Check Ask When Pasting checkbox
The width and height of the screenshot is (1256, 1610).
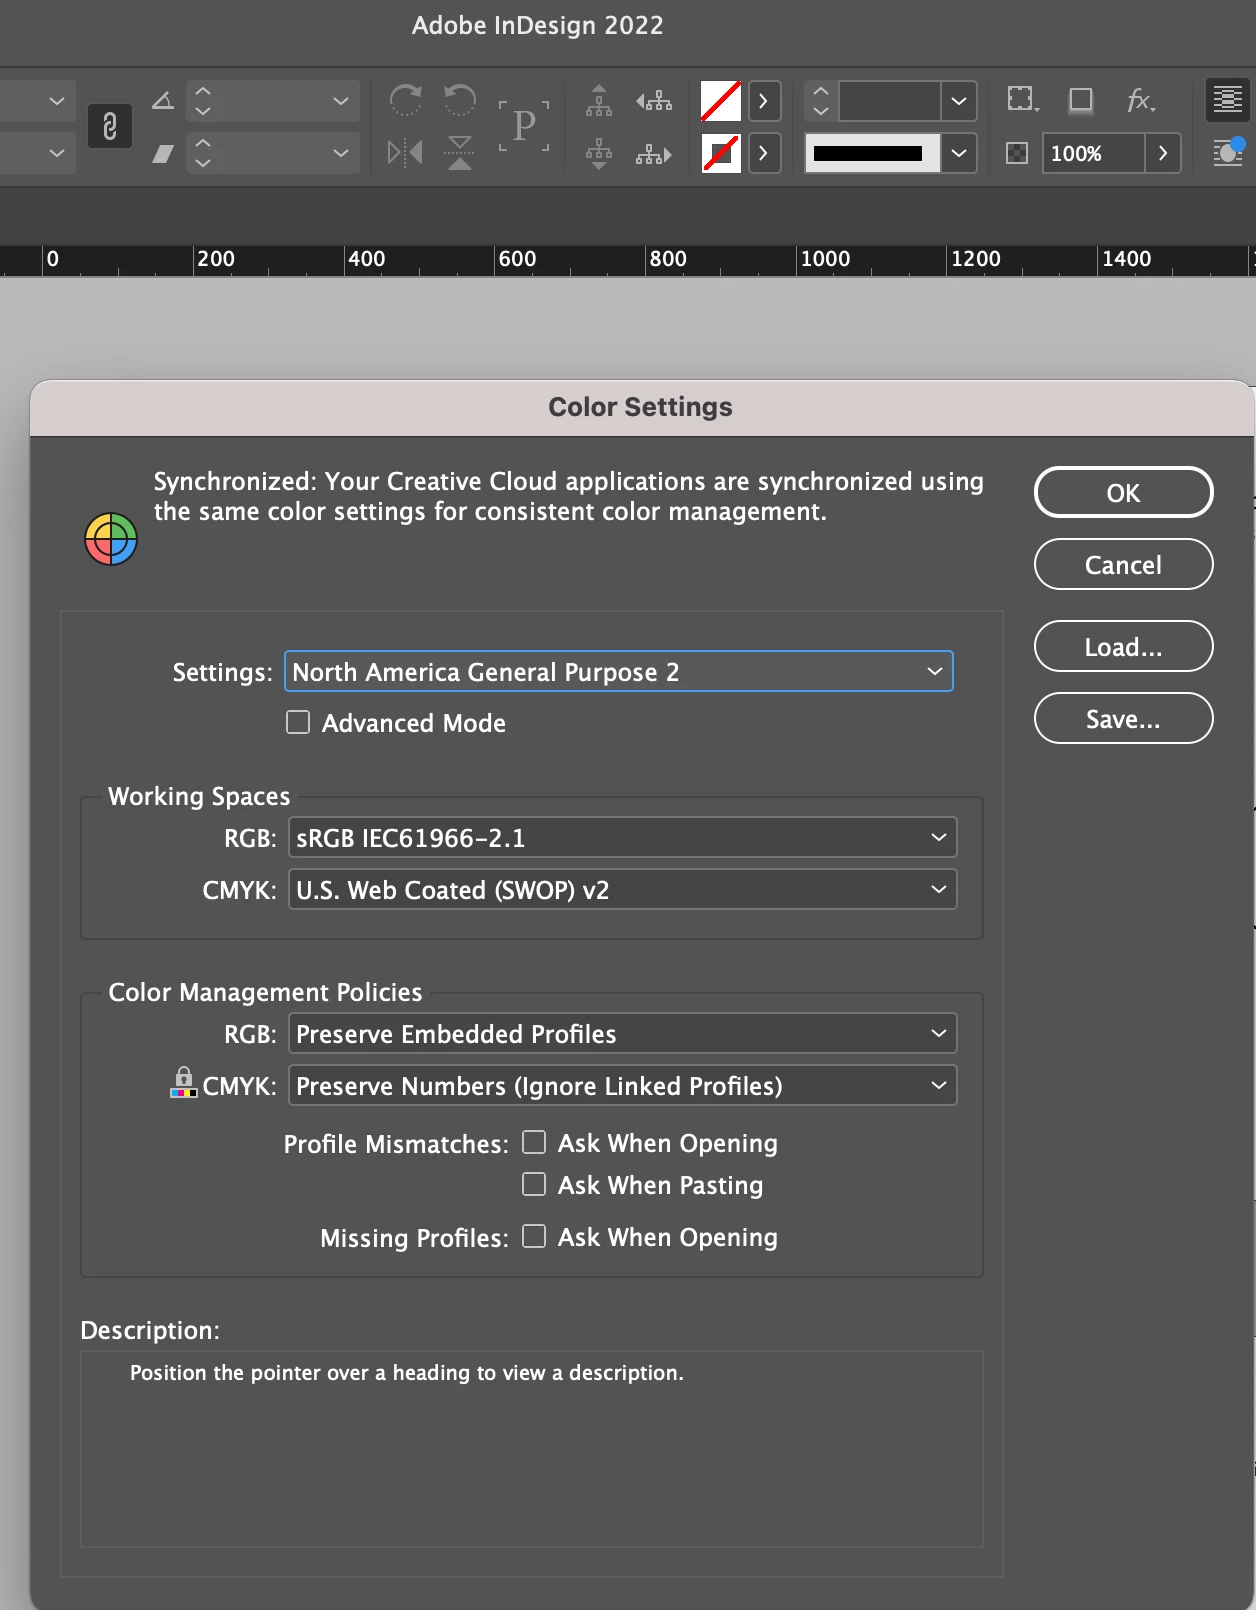[534, 1184]
